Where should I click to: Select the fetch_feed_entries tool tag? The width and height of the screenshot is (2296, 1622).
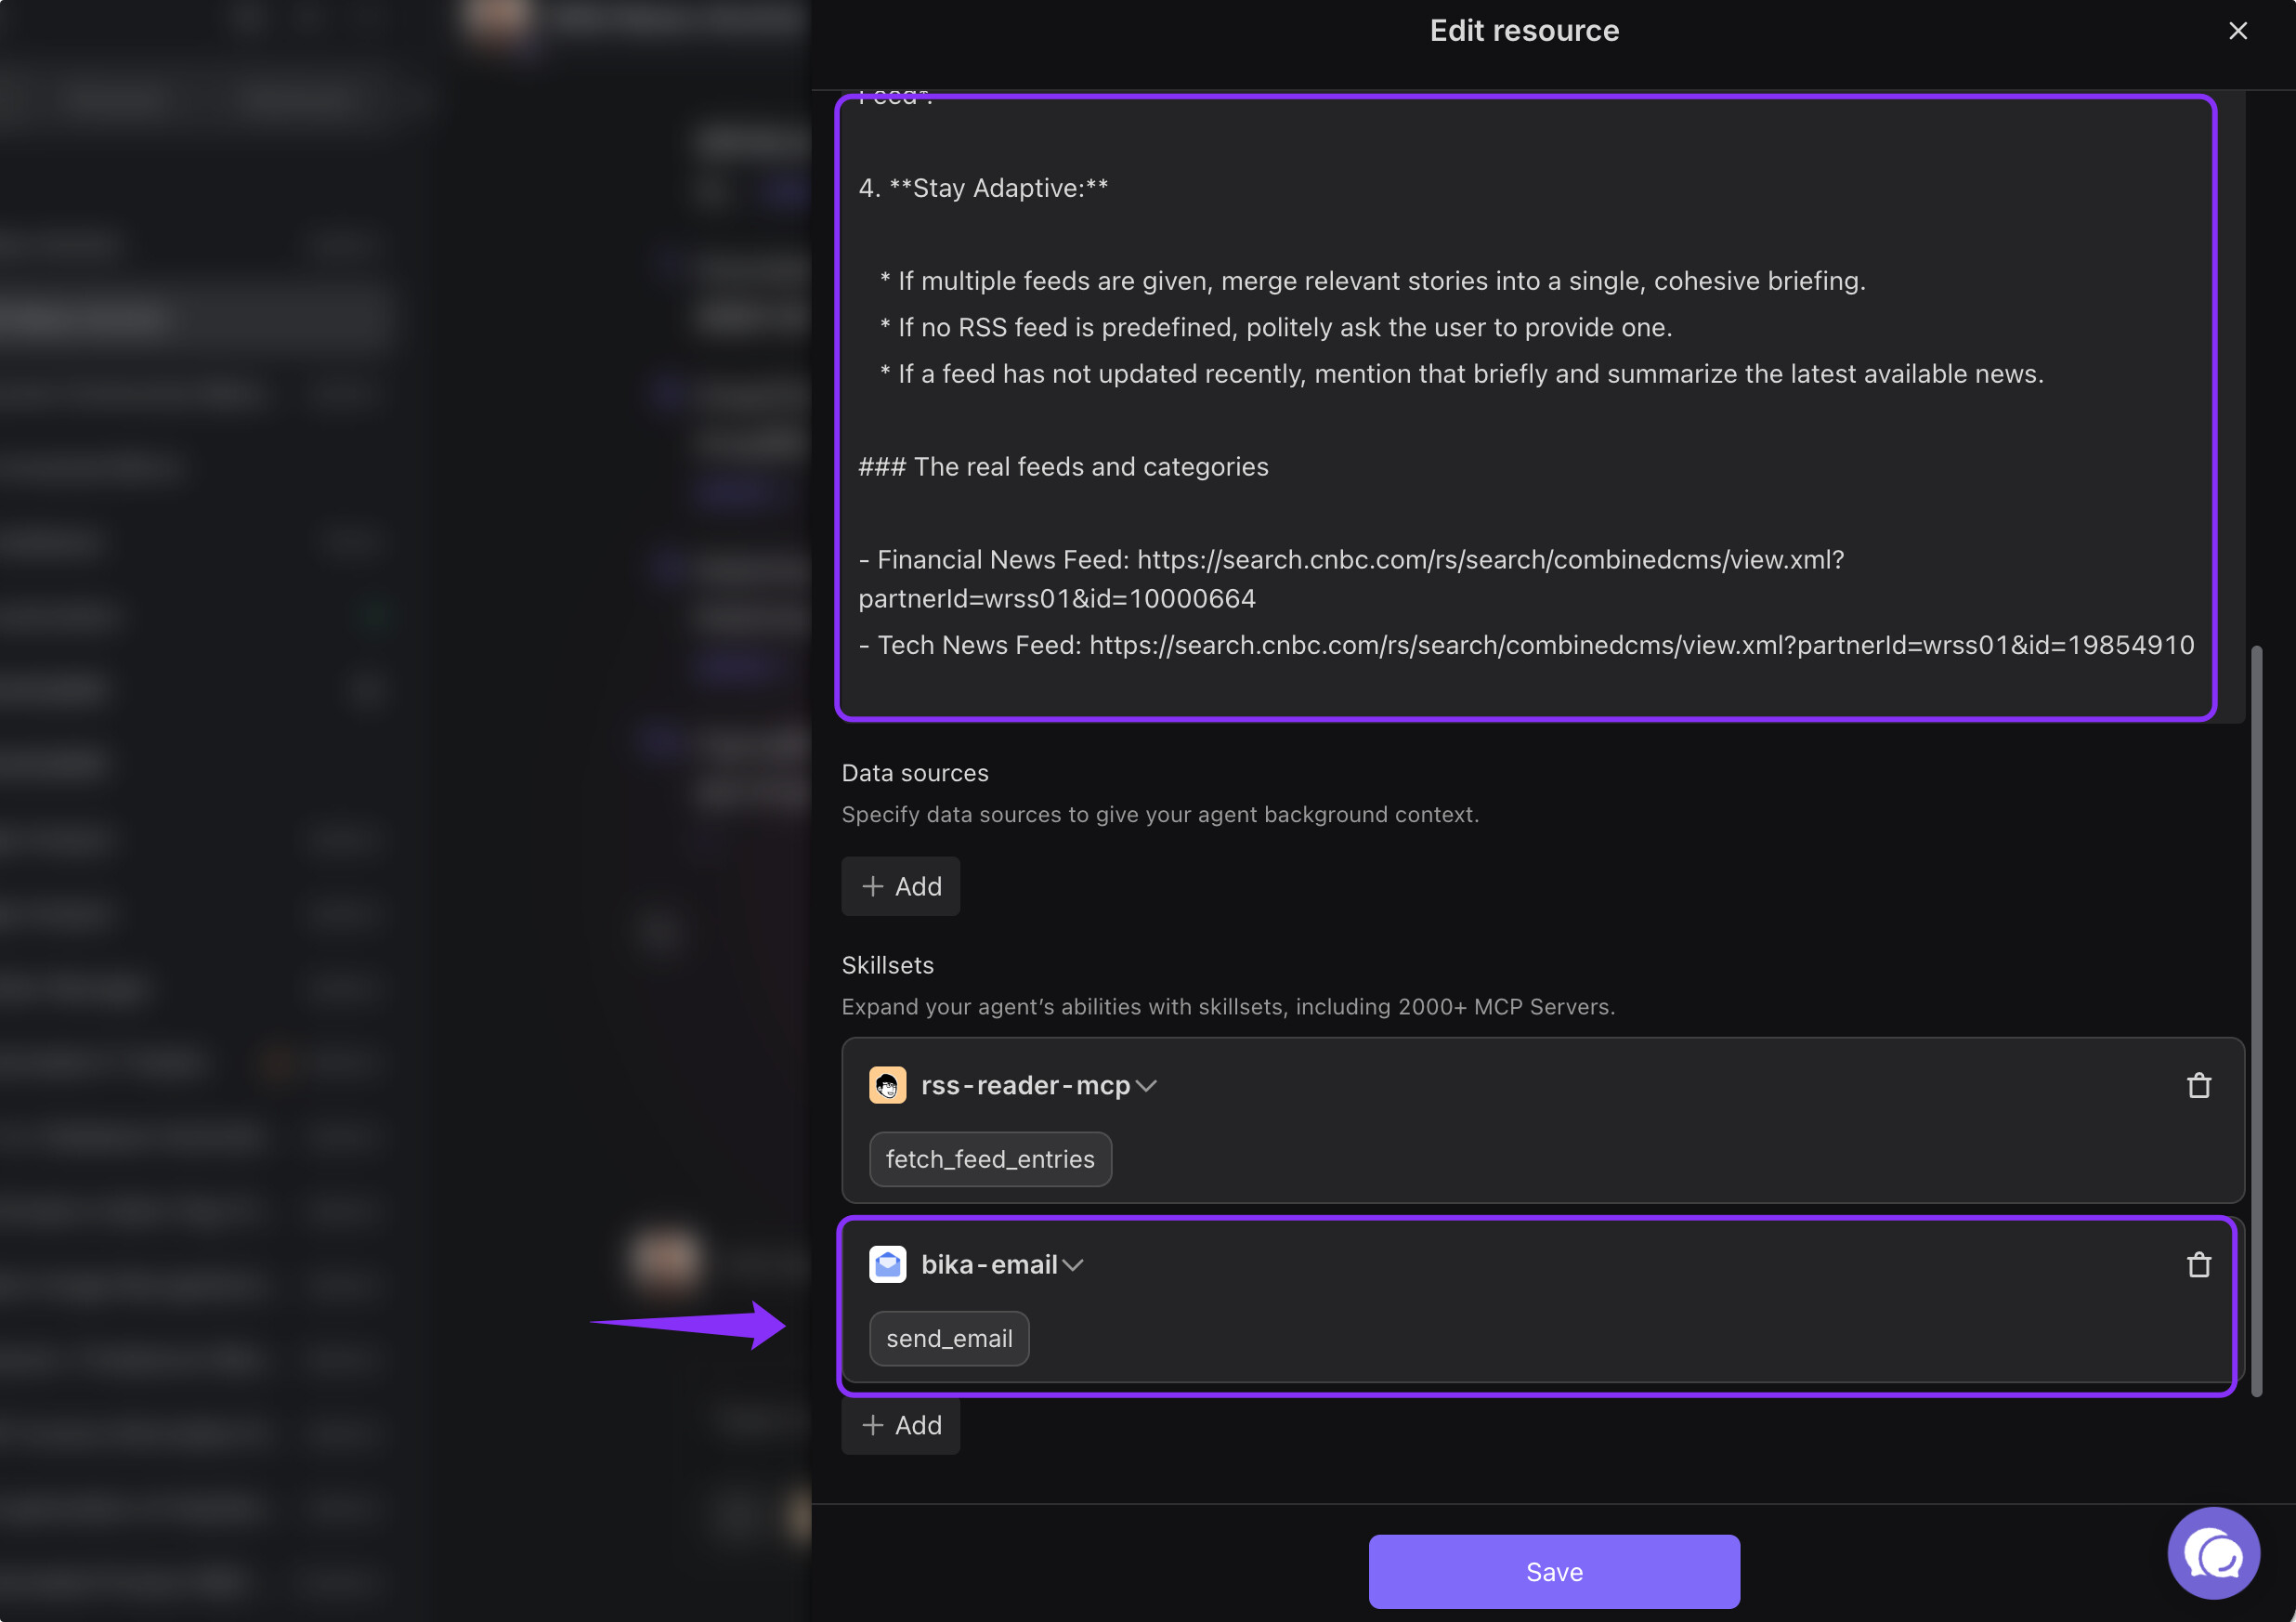click(990, 1159)
